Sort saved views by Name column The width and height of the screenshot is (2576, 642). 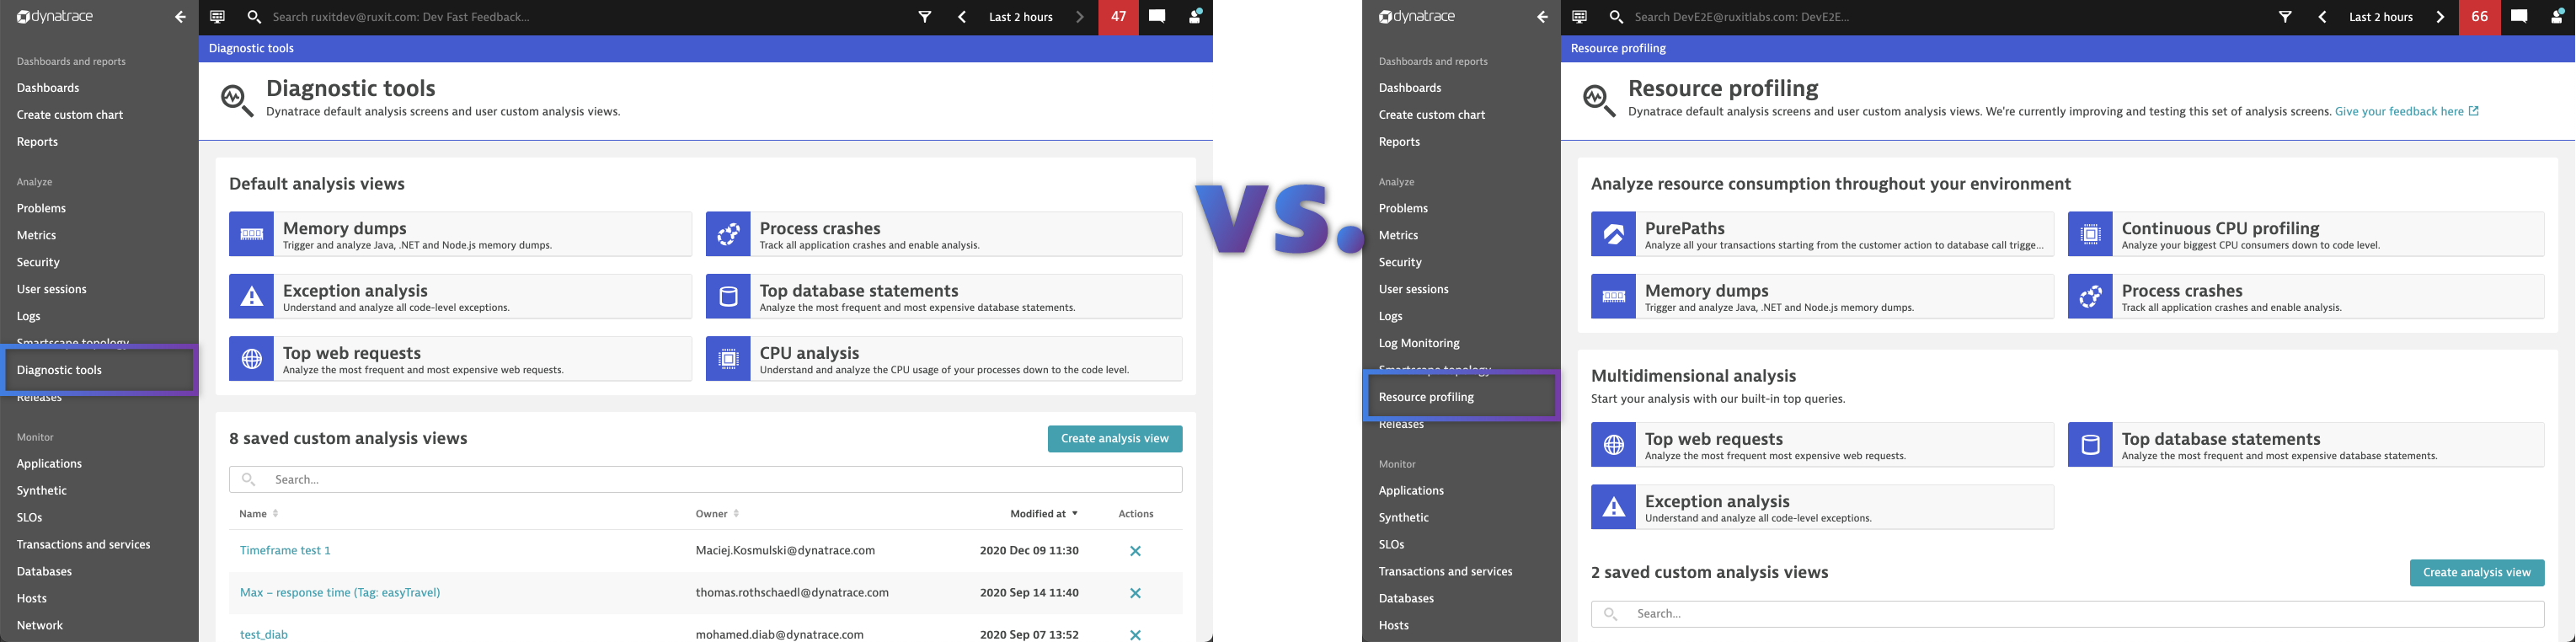coord(258,514)
